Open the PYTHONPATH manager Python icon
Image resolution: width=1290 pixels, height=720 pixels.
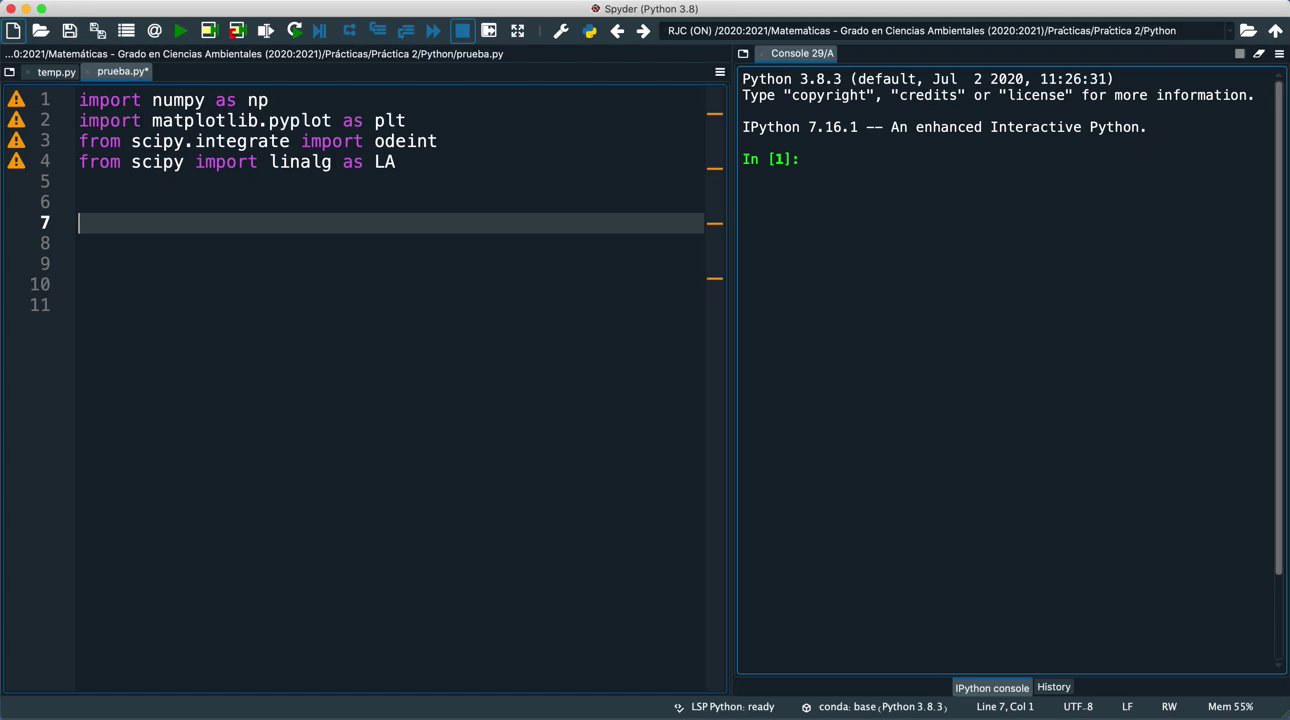589,31
